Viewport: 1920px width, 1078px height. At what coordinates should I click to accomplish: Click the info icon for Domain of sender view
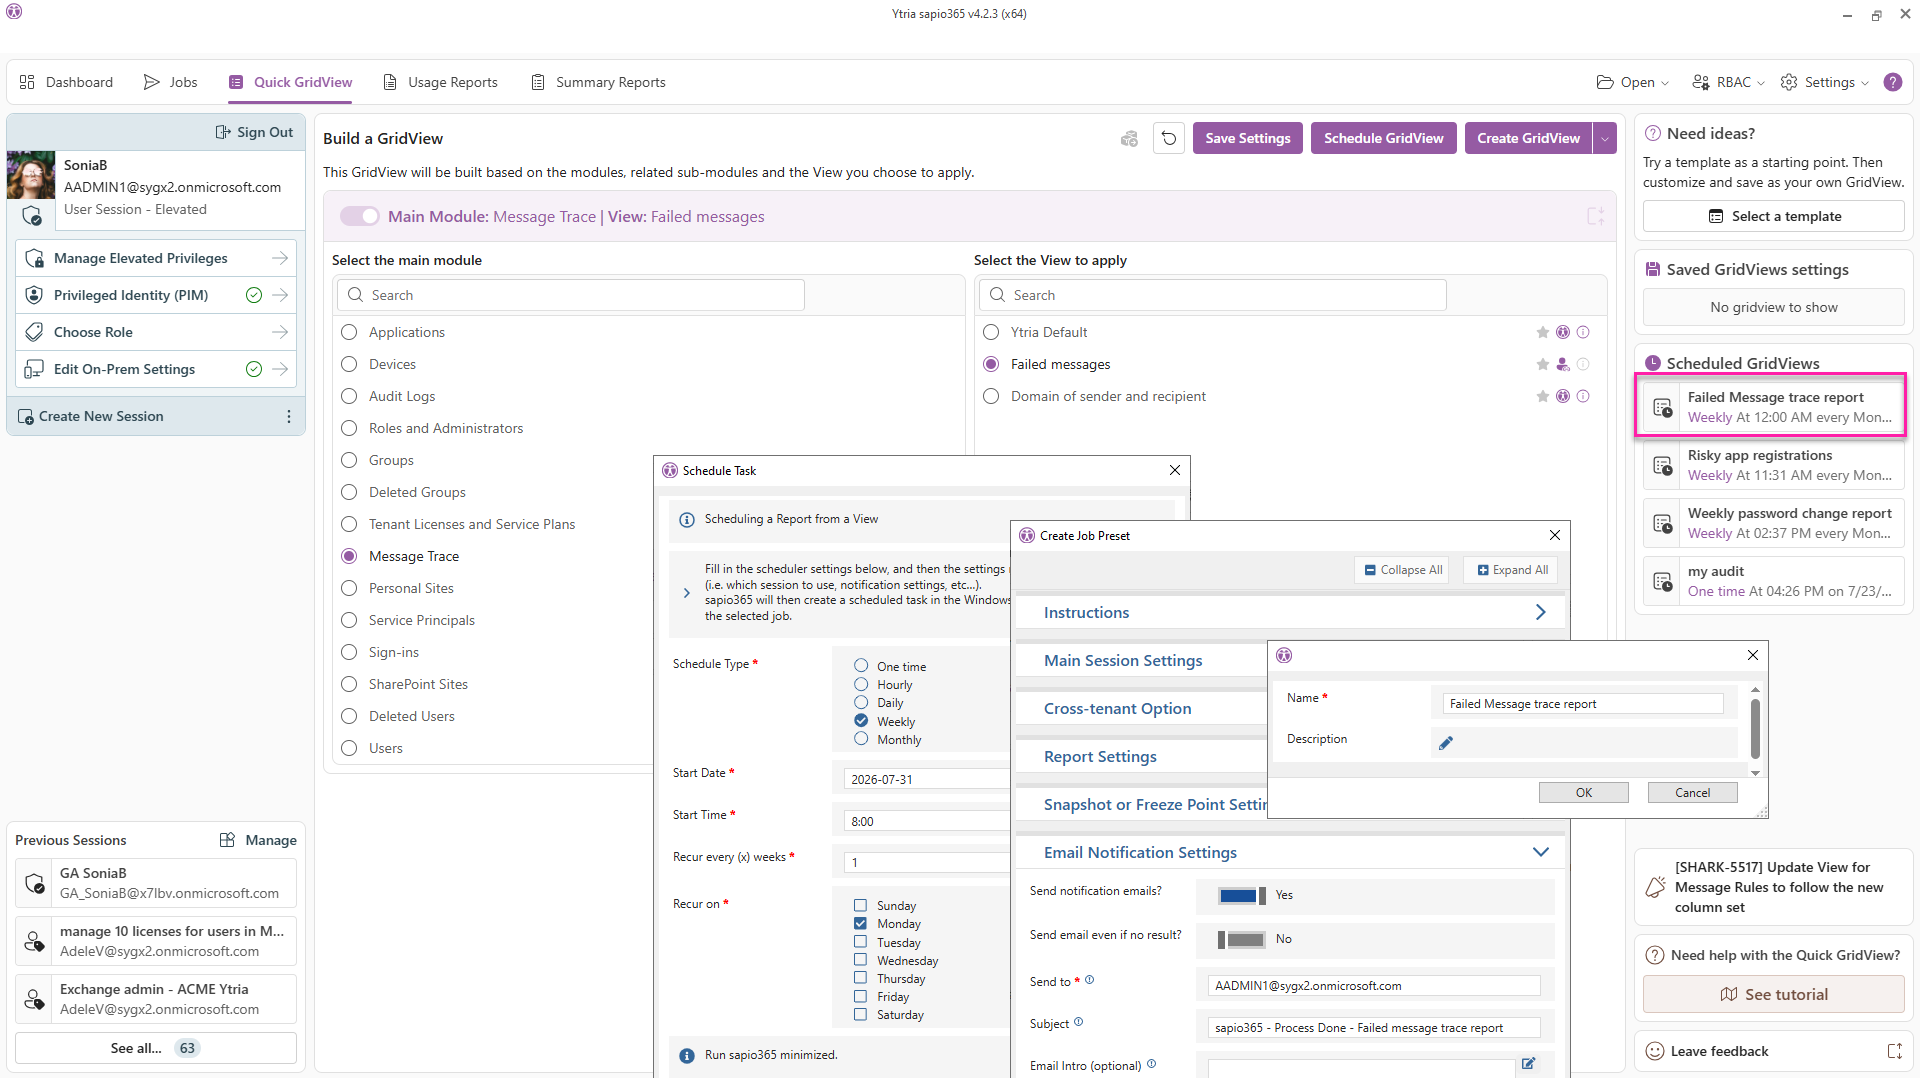tap(1583, 396)
